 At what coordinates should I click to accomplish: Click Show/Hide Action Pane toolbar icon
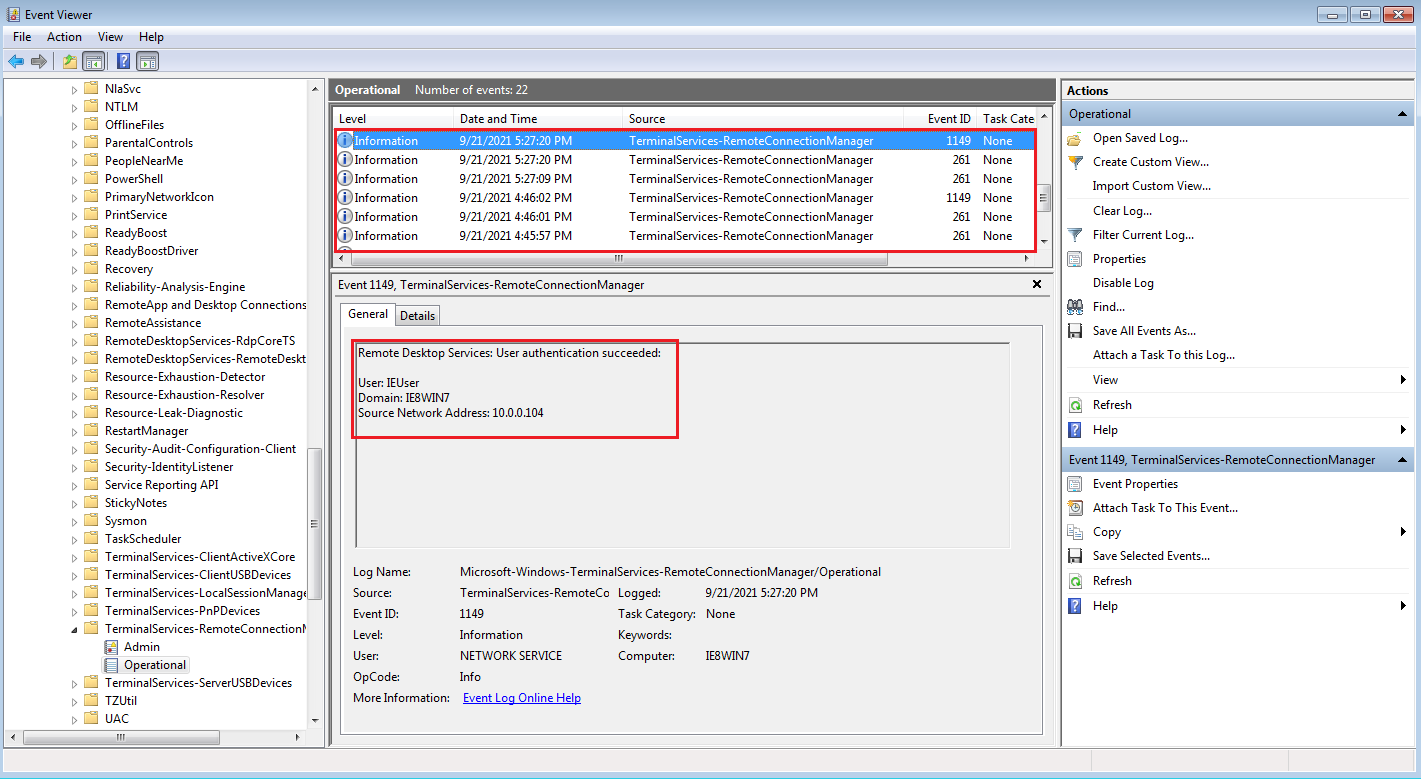click(148, 62)
